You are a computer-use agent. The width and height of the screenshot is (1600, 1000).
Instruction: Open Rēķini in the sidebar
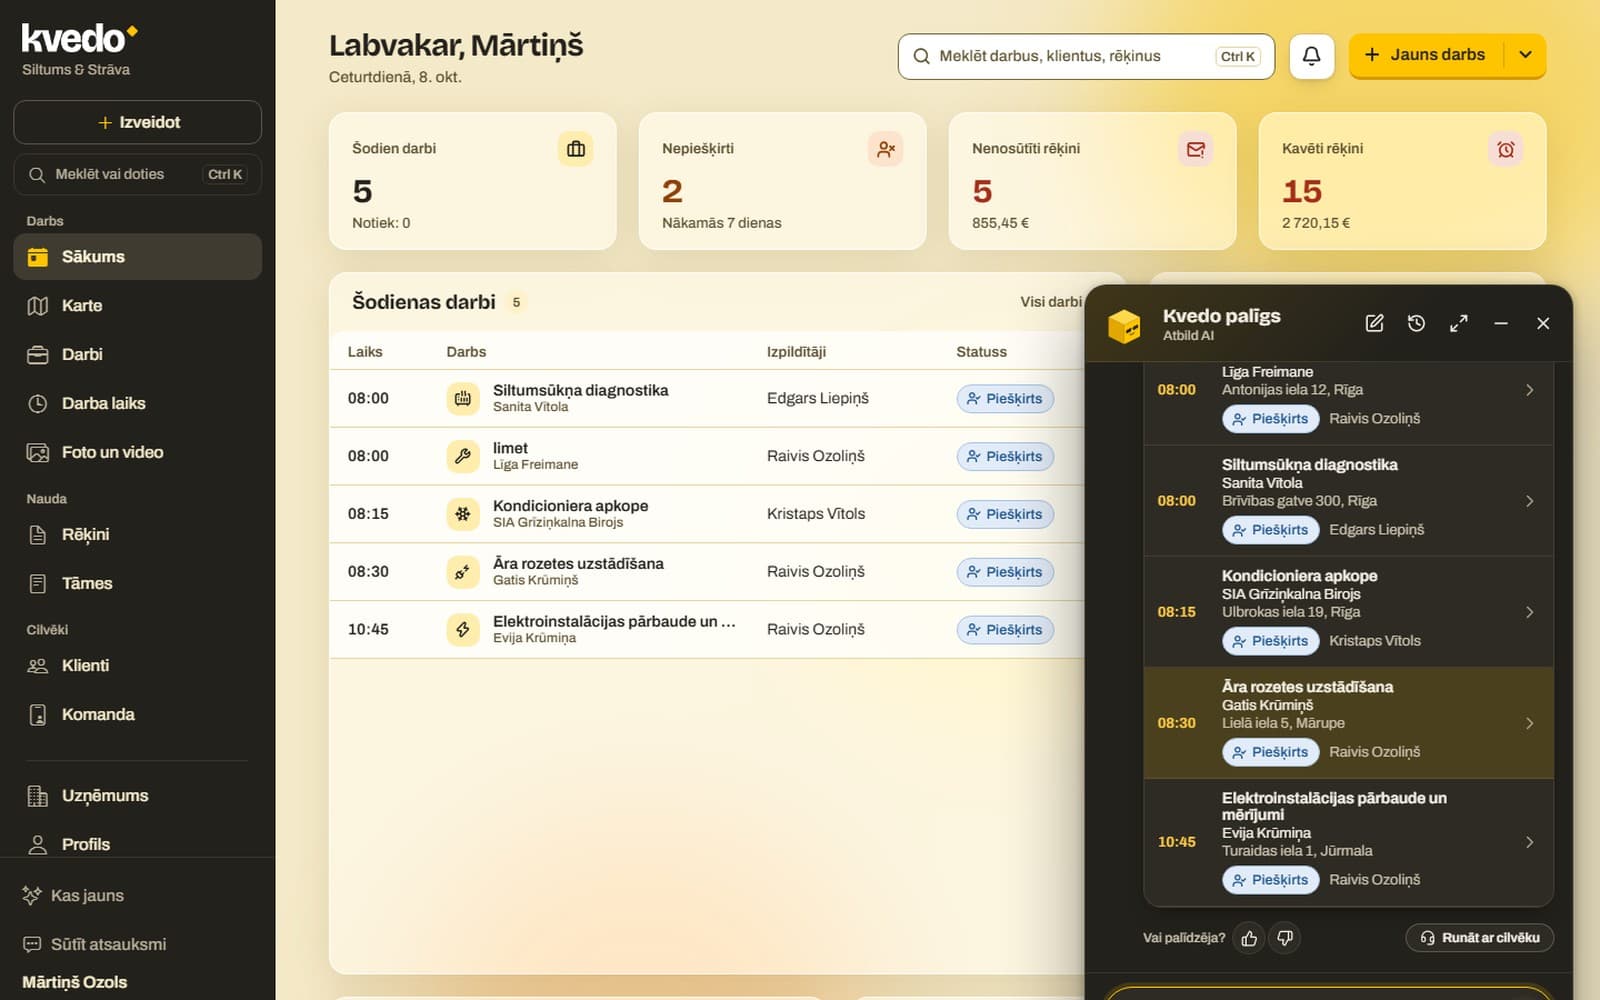coord(138,535)
